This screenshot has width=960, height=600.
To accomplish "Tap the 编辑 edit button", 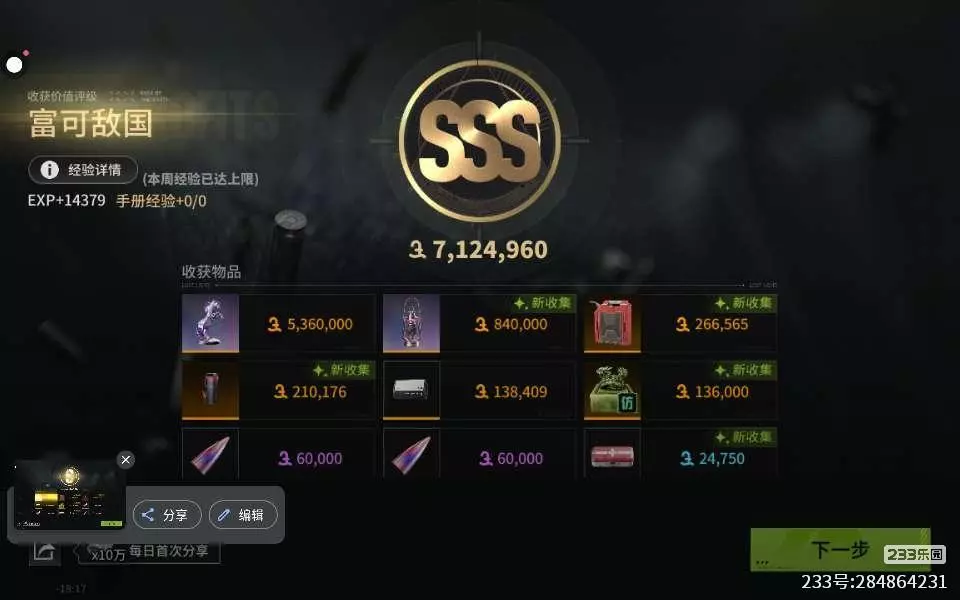I will 243,515.
